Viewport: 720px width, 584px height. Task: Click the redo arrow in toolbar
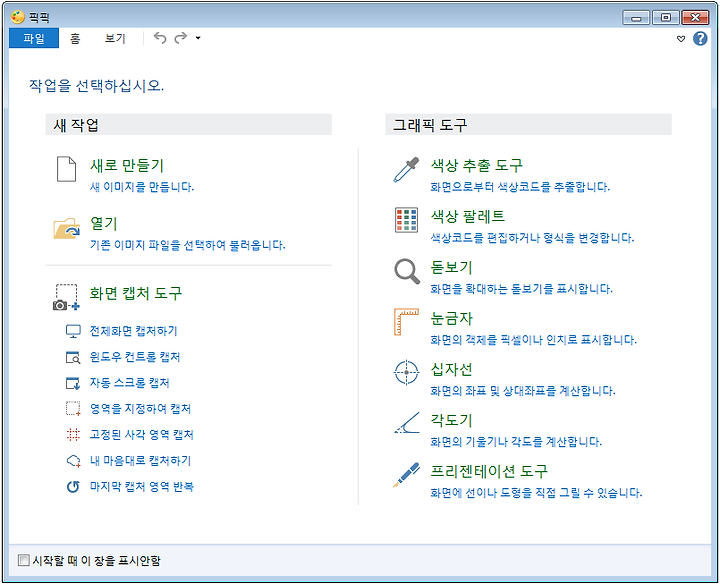pyautogui.click(x=181, y=38)
